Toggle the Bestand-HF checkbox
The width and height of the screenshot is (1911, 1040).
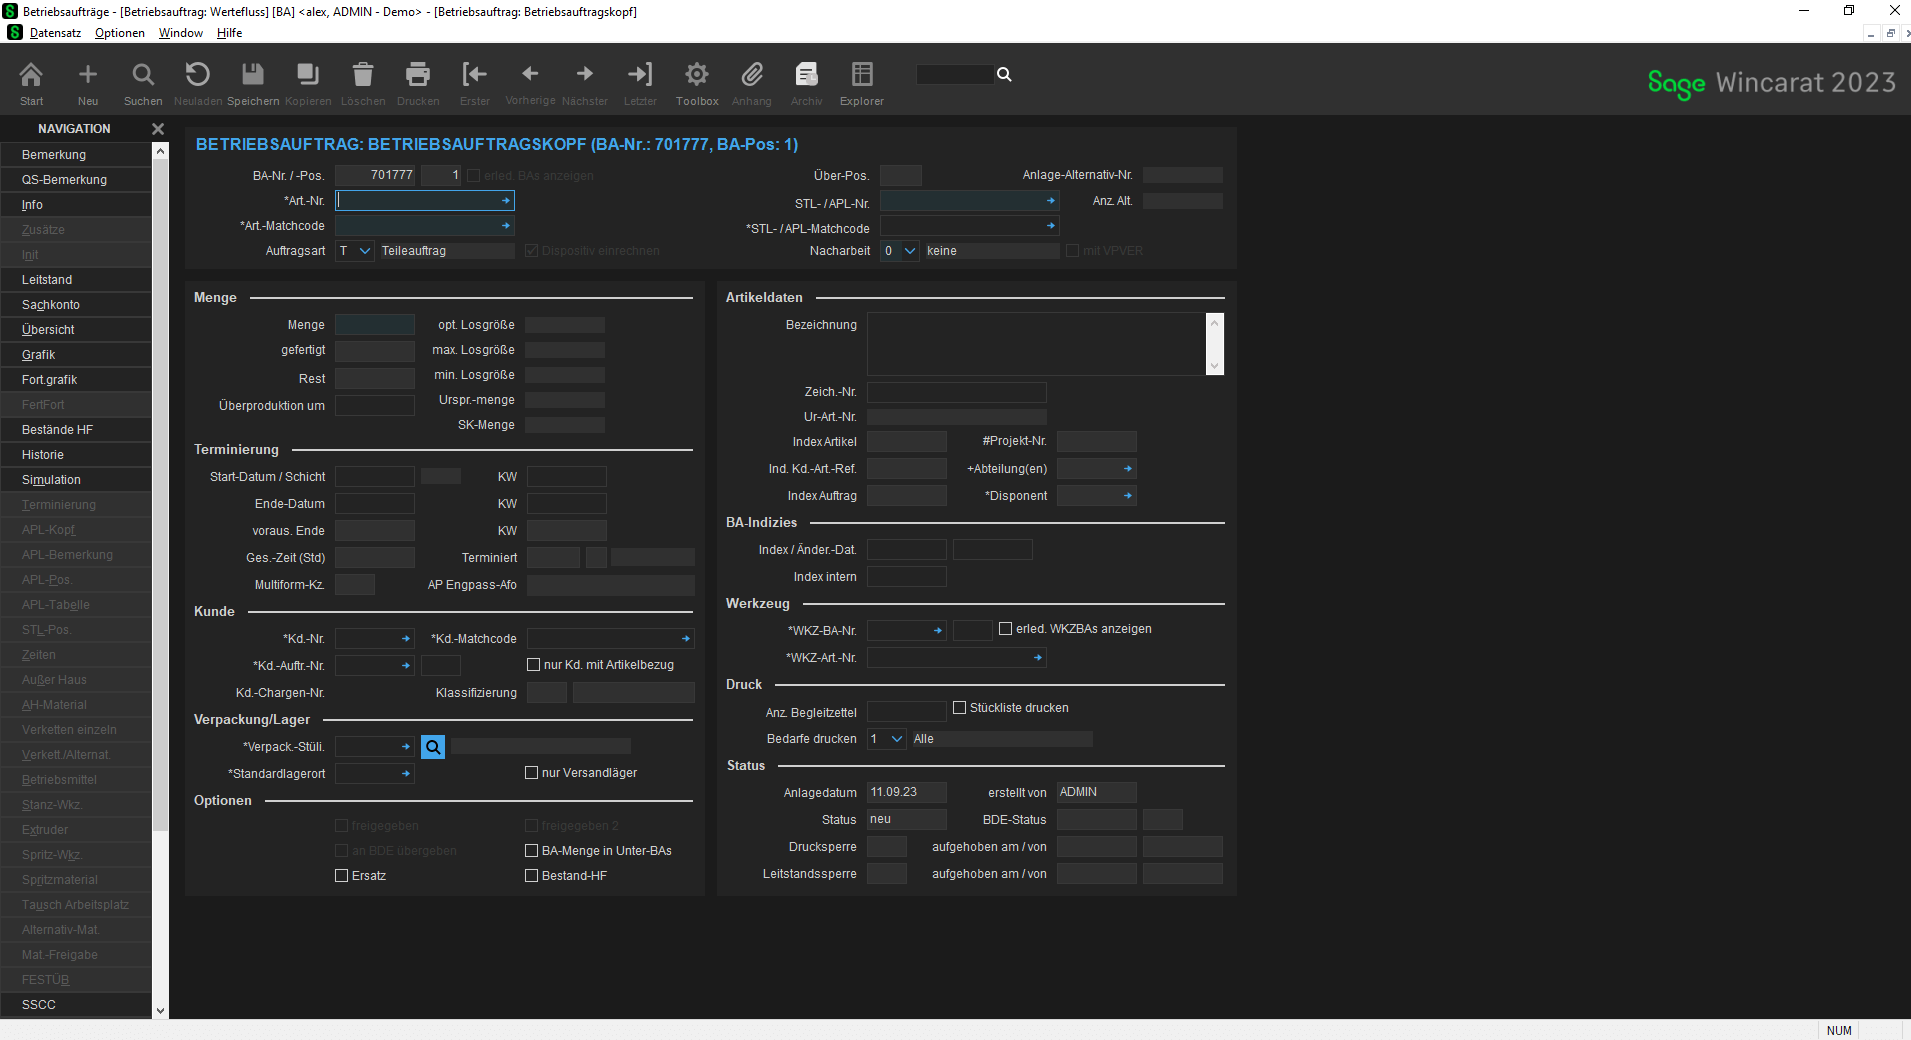[x=532, y=876]
